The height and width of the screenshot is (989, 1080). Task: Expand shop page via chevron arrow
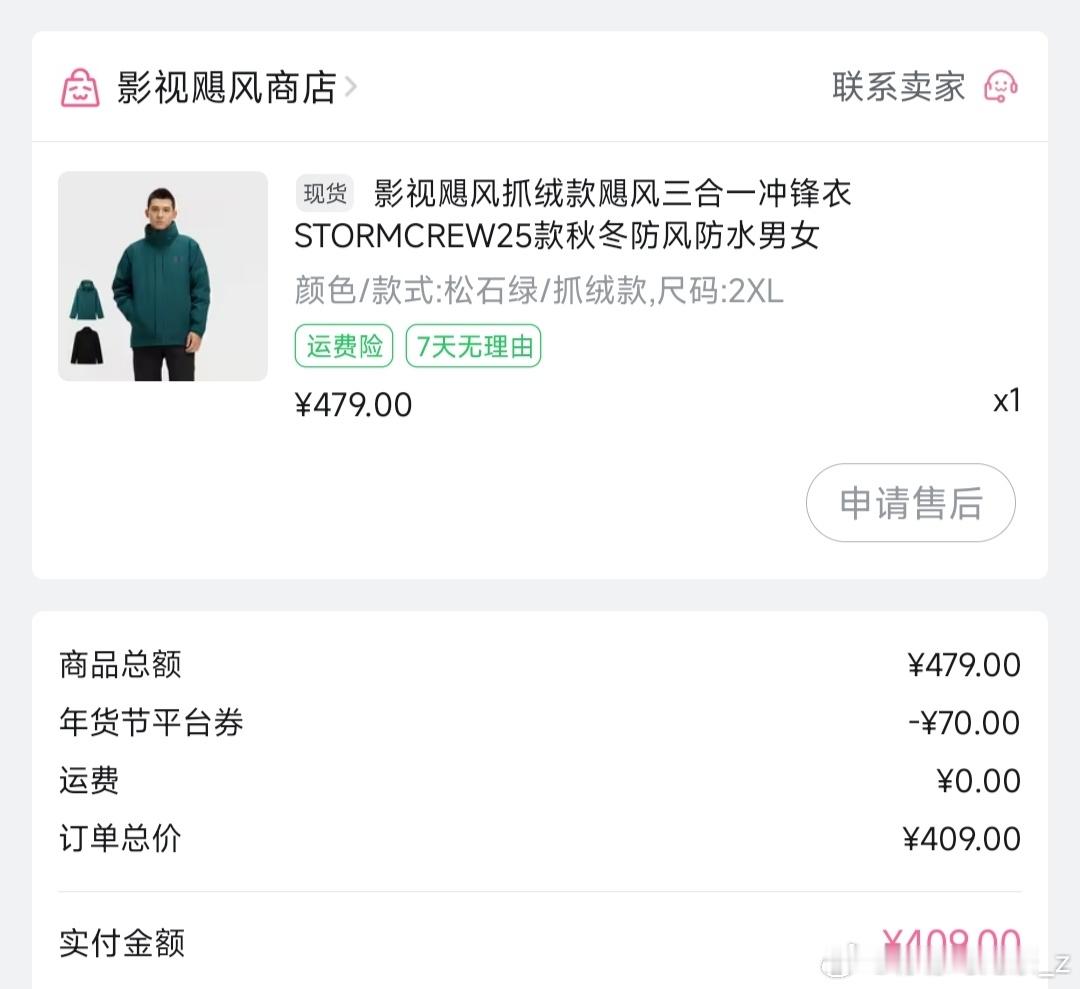coord(351,87)
